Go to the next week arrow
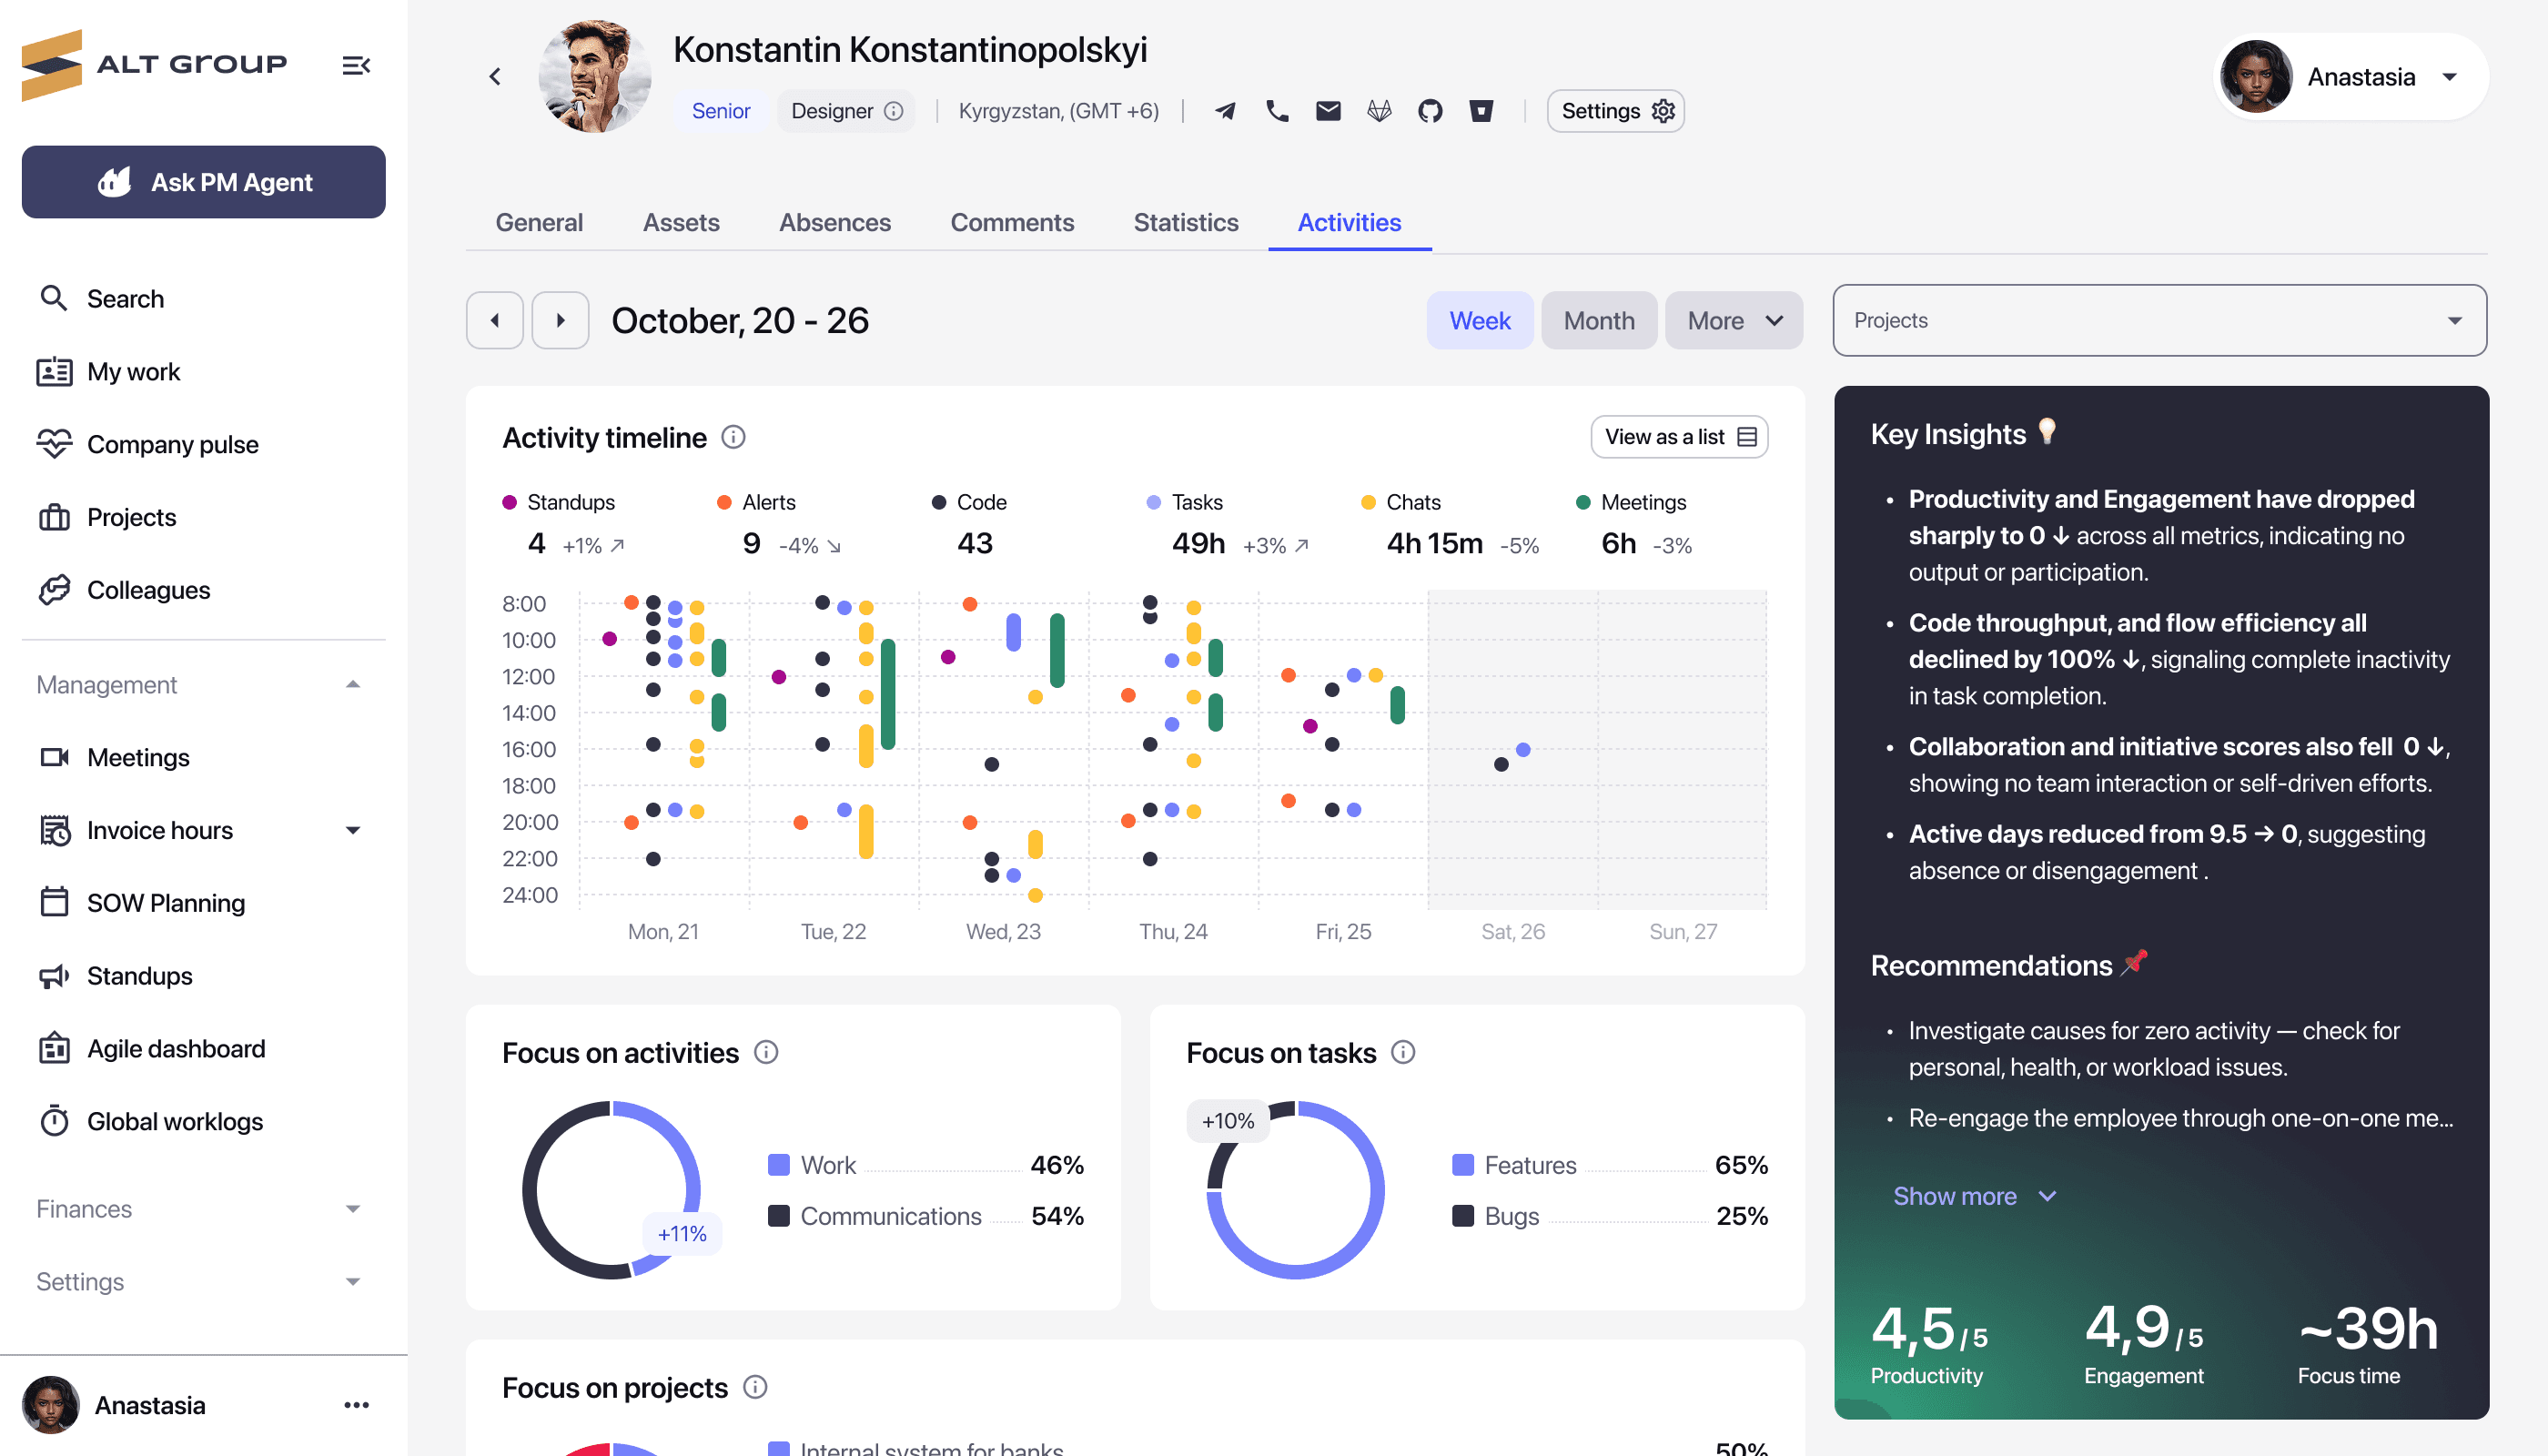Viewport: 2548px width, 1456px height. point(560,321)
